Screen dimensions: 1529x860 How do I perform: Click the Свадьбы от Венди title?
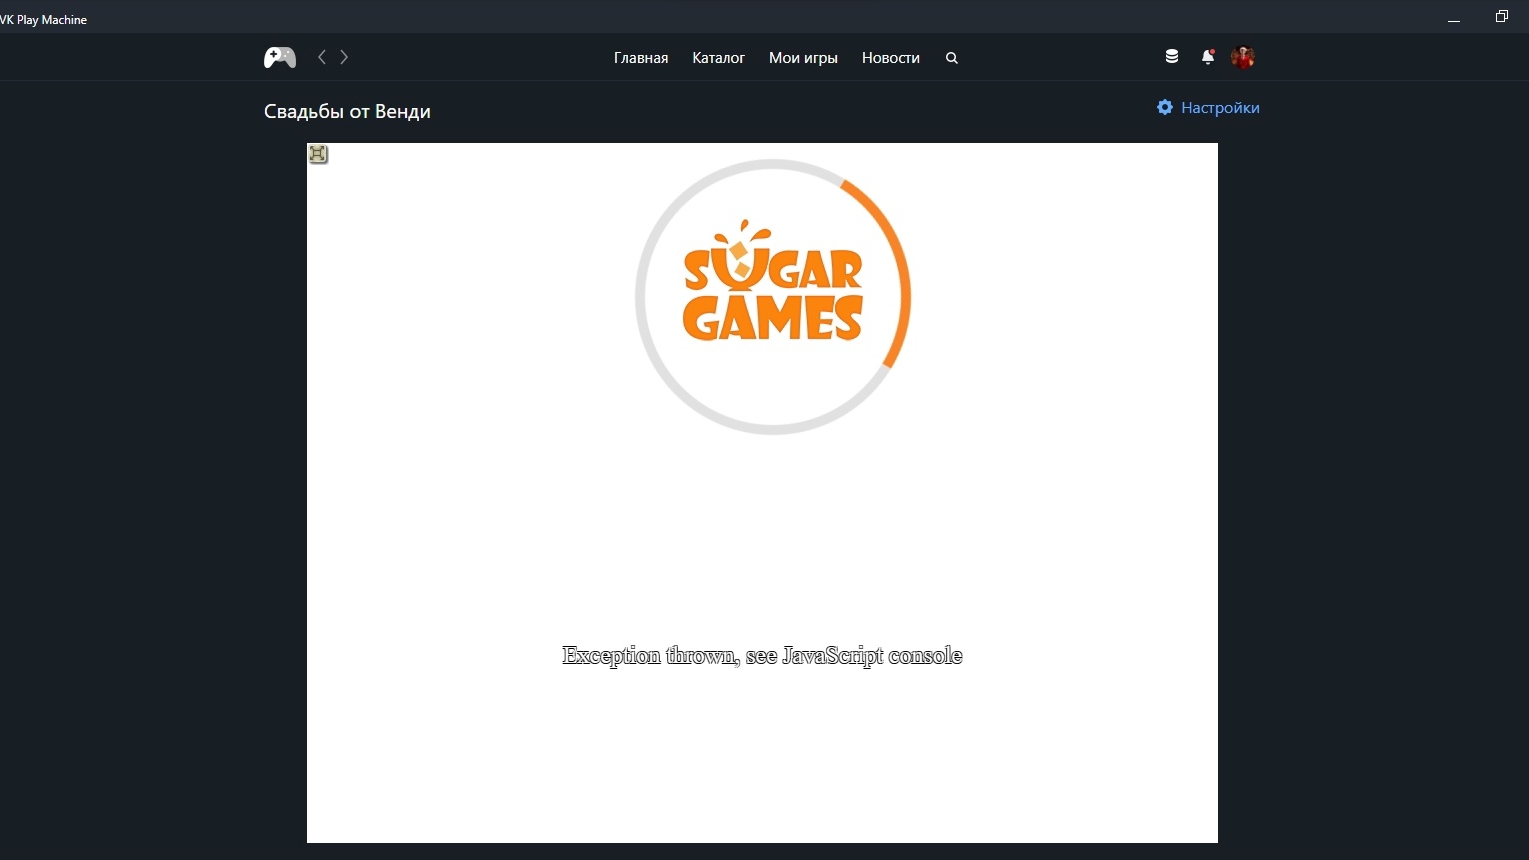coord(347,111)
